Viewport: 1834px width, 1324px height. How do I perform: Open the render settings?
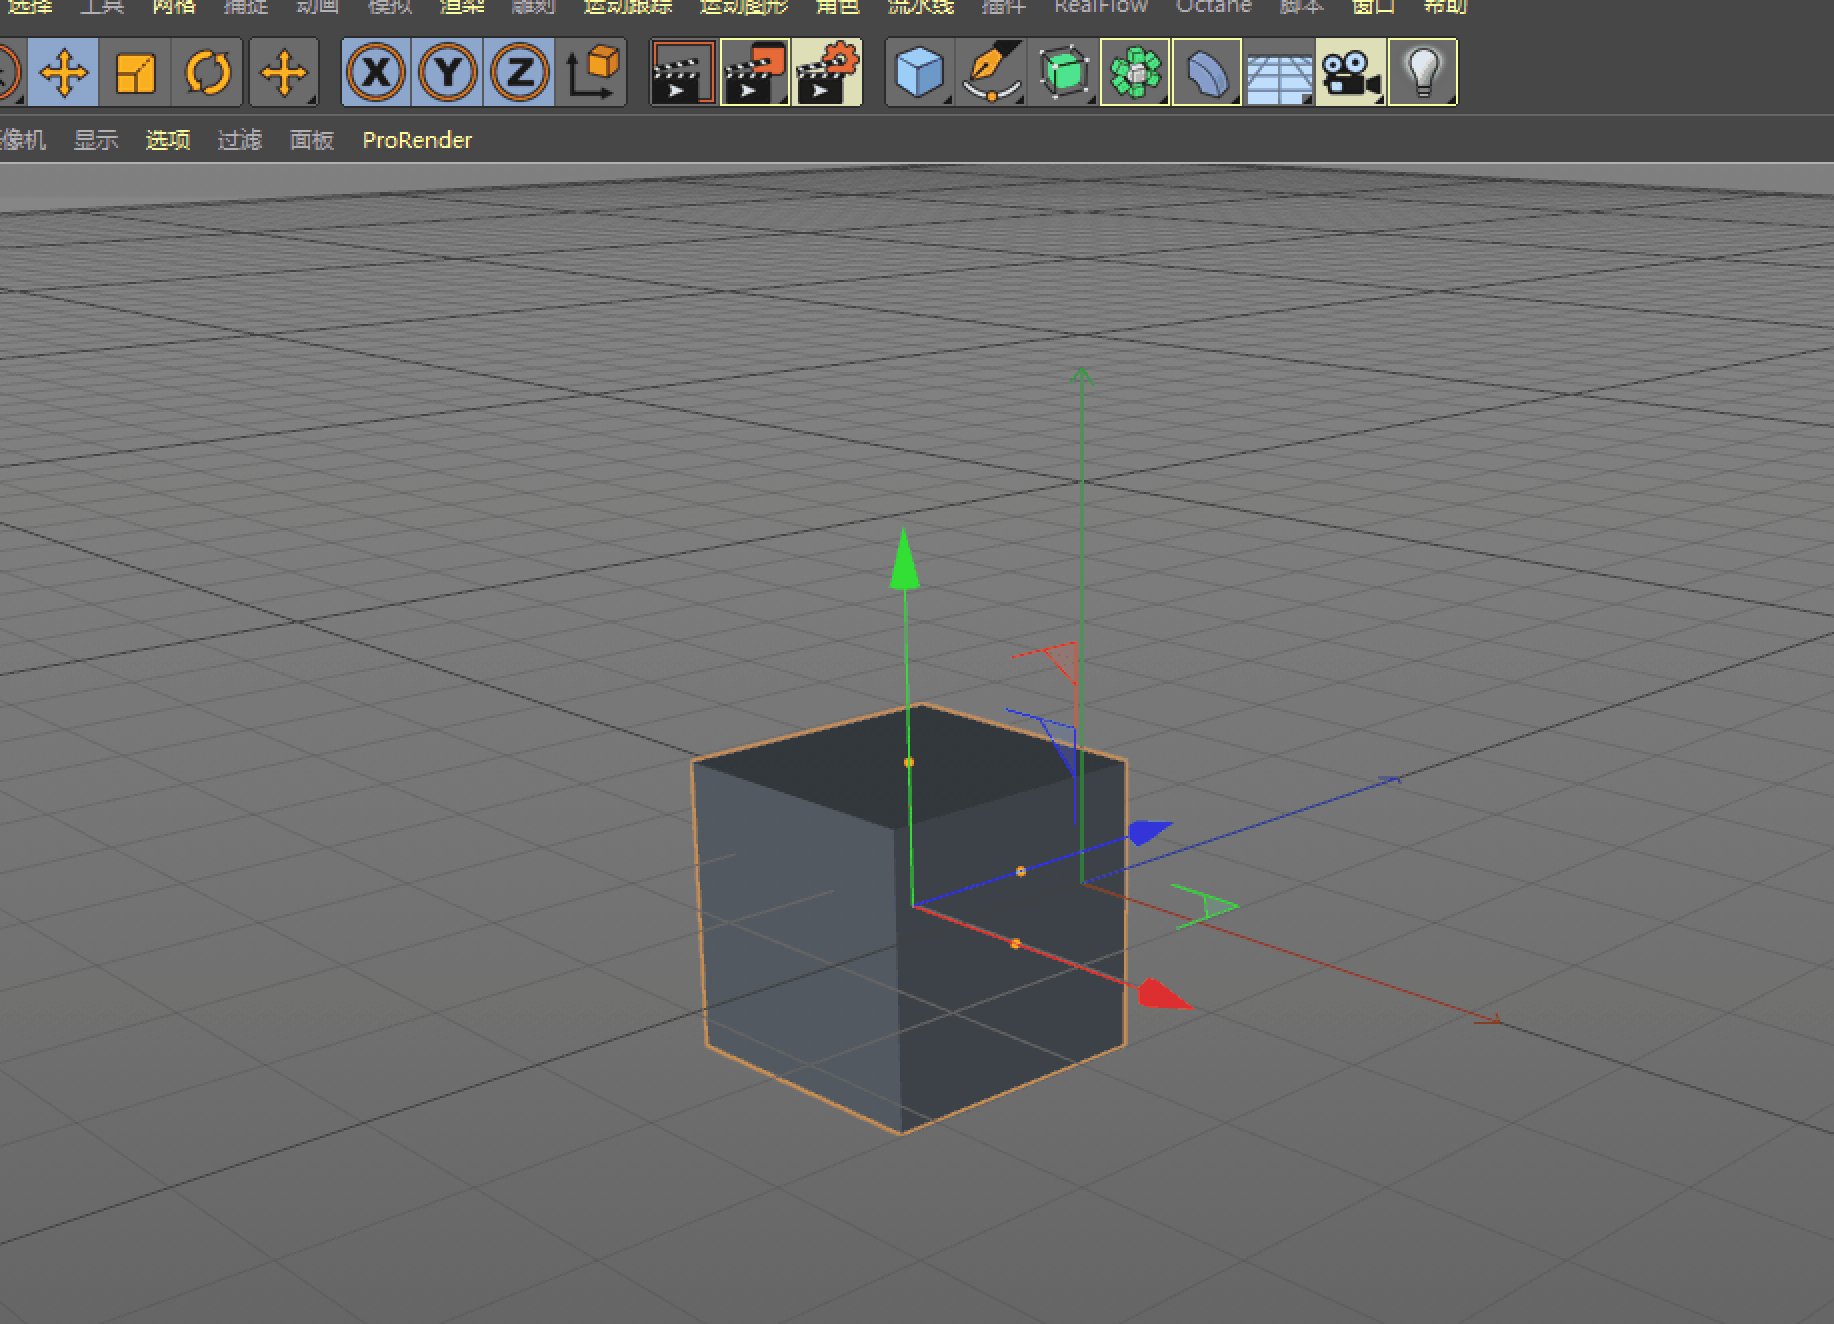tap(827, 72)
